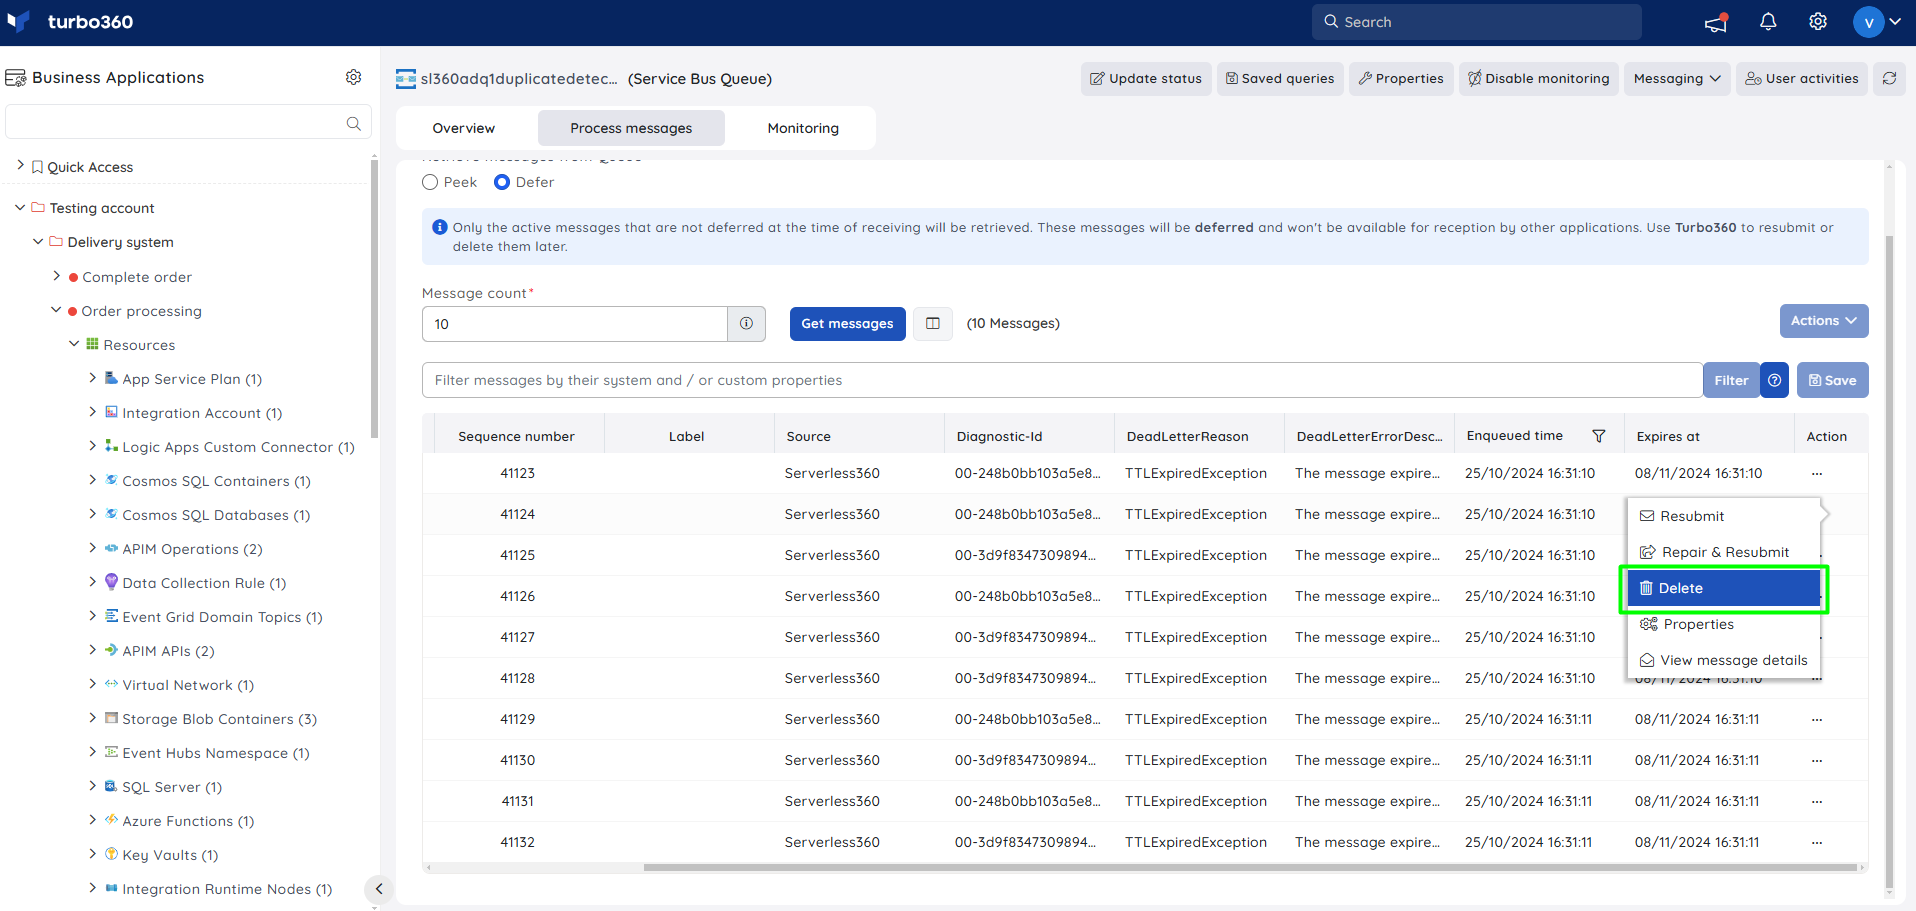1916x911 pixels.
Task: Select the Defer radio option
Action: 502,182
